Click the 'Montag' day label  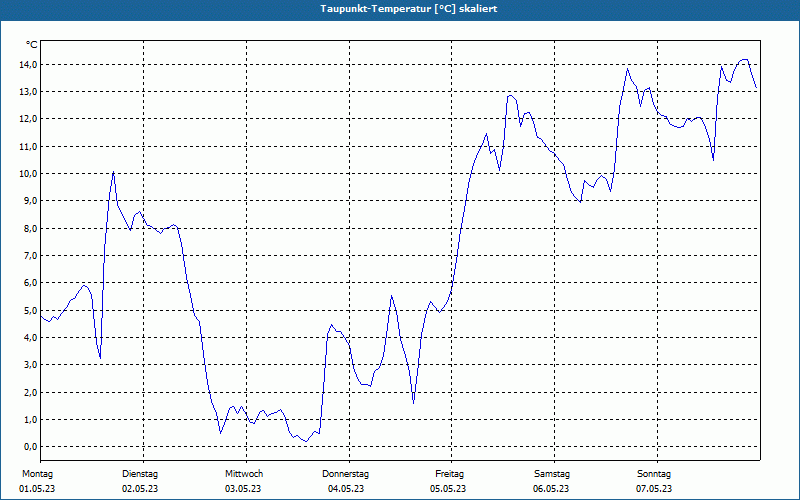[x=37, y=474]
